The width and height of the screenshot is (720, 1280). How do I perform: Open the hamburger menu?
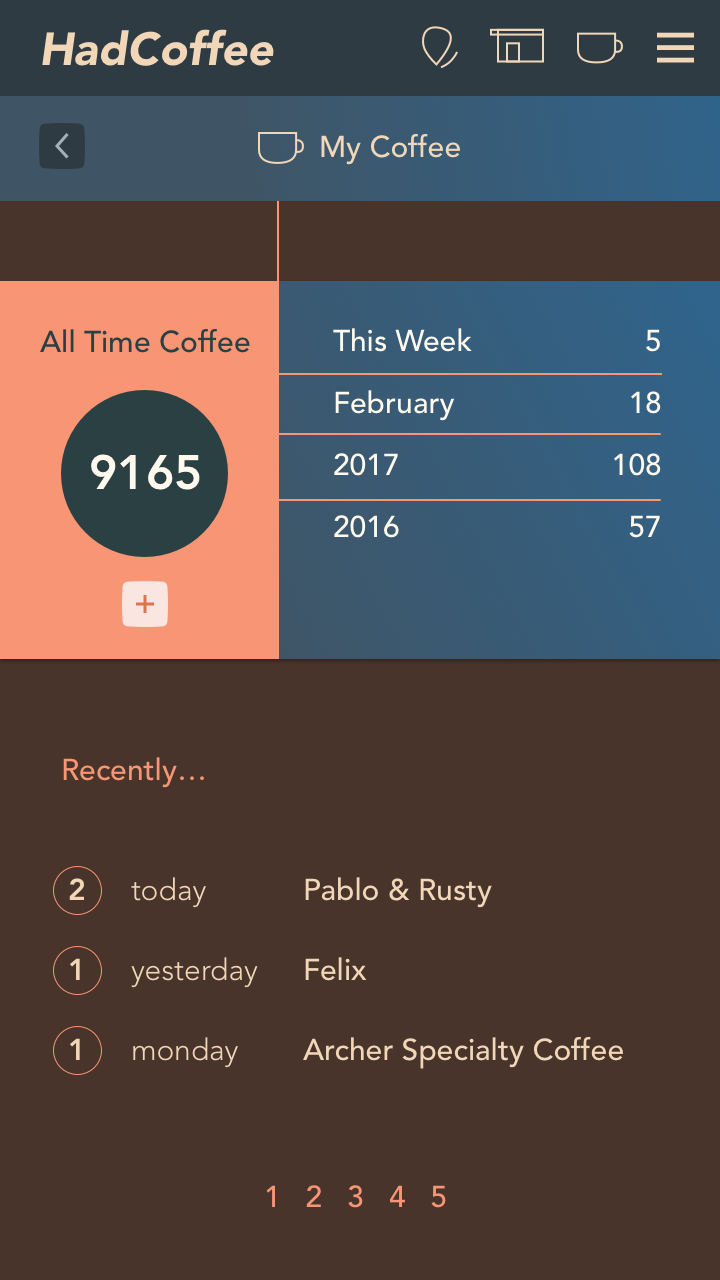point(675,47)
